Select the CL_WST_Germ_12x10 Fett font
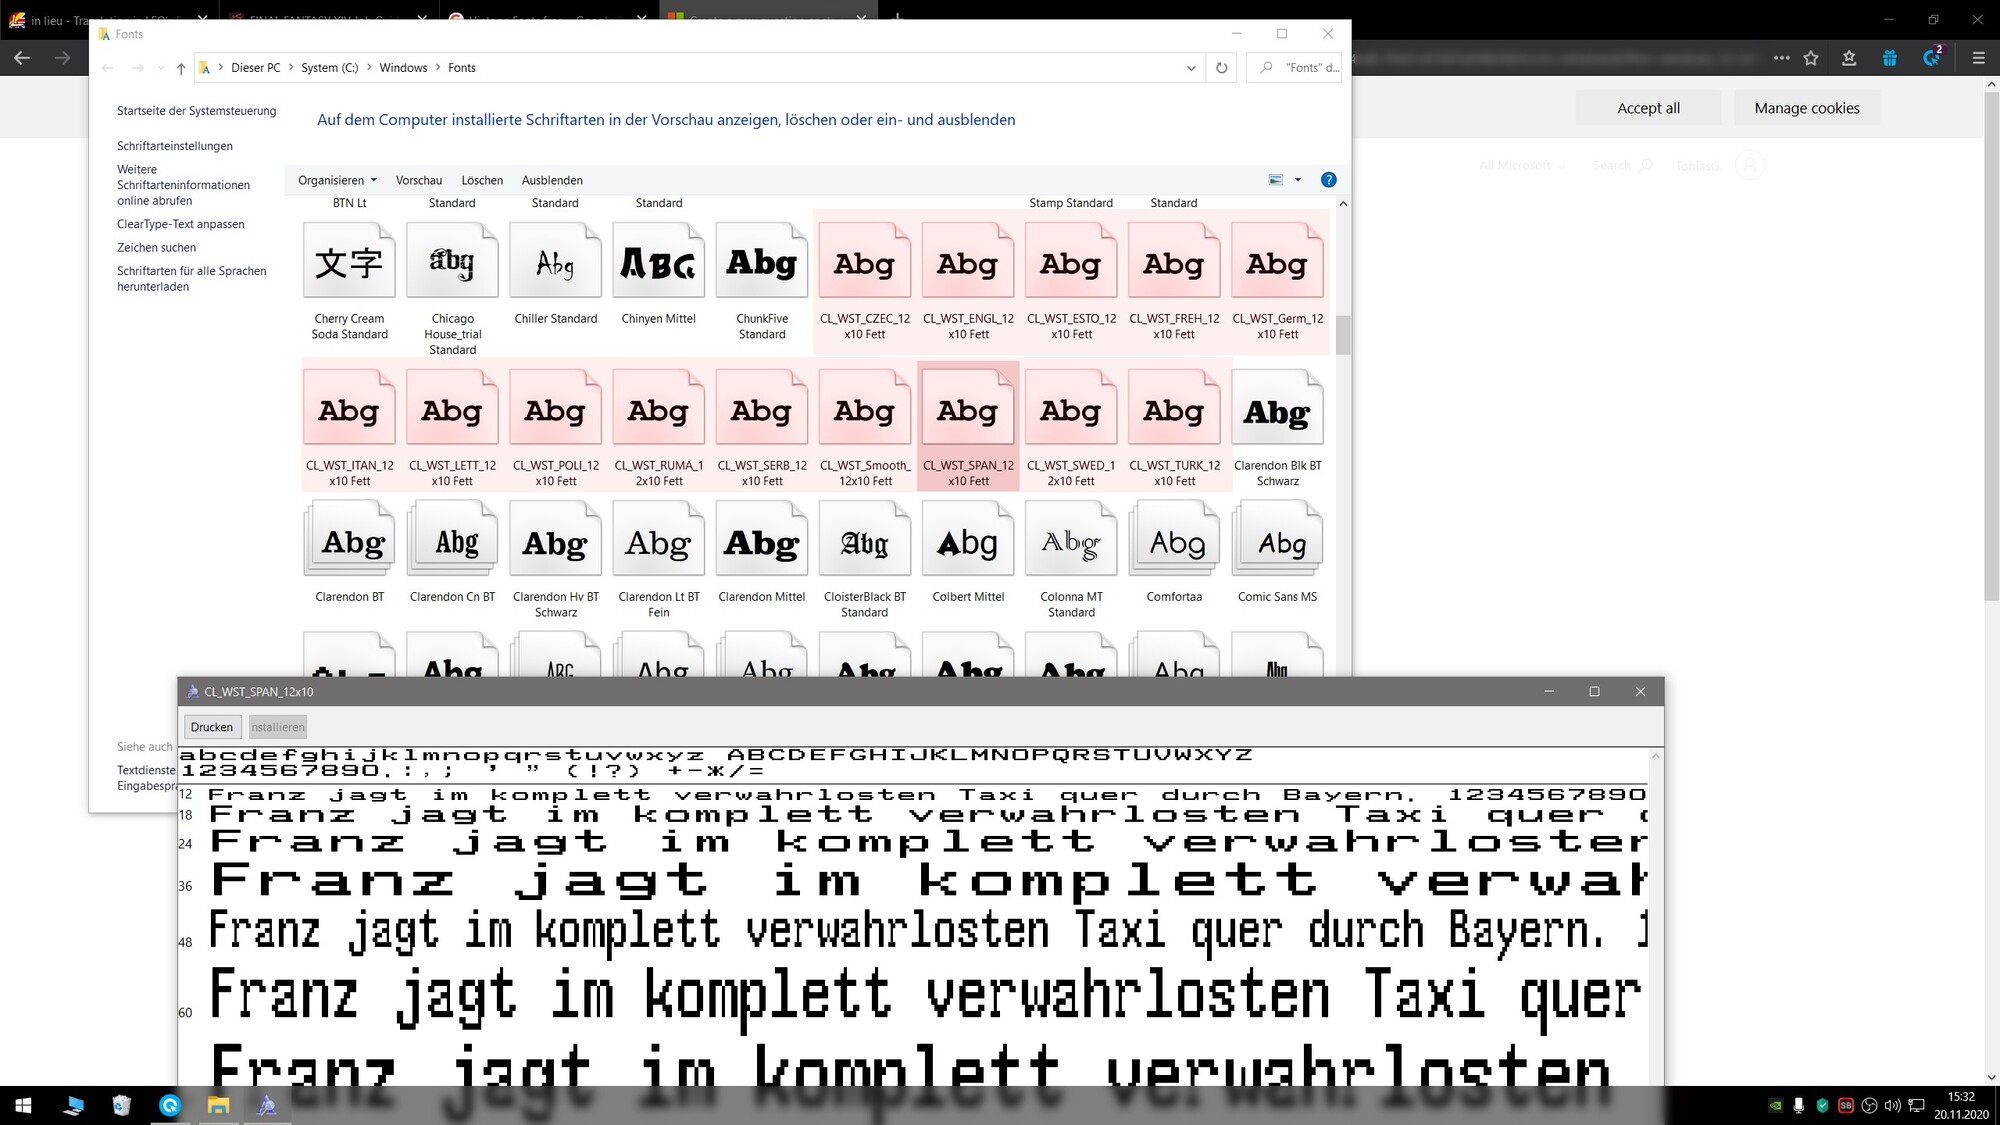The image size is (2000, 1125). [x=1277, y=262]
